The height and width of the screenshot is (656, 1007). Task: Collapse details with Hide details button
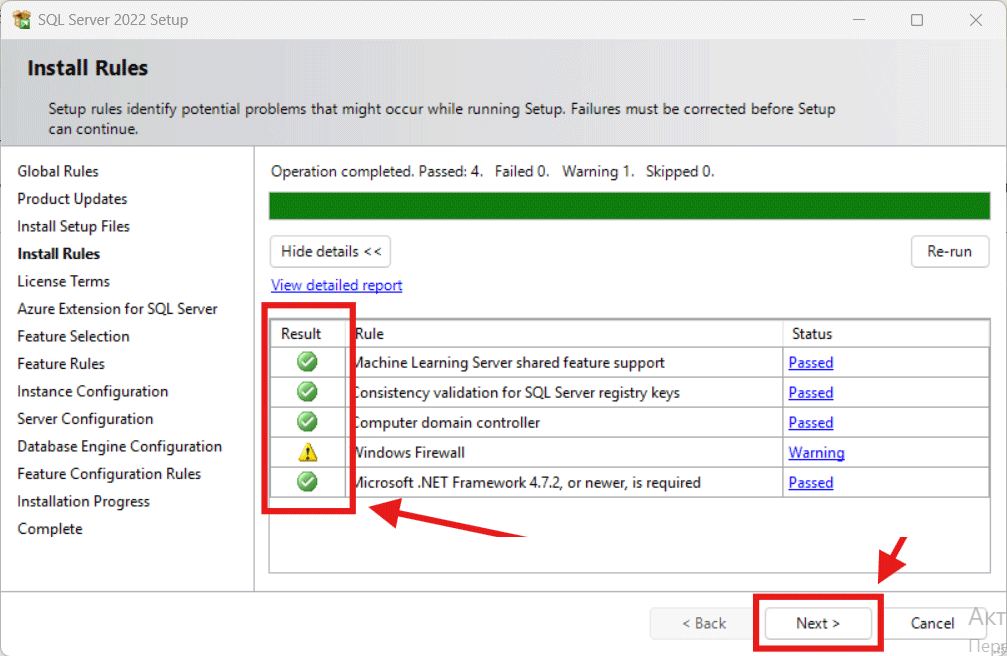click(330, 251)
